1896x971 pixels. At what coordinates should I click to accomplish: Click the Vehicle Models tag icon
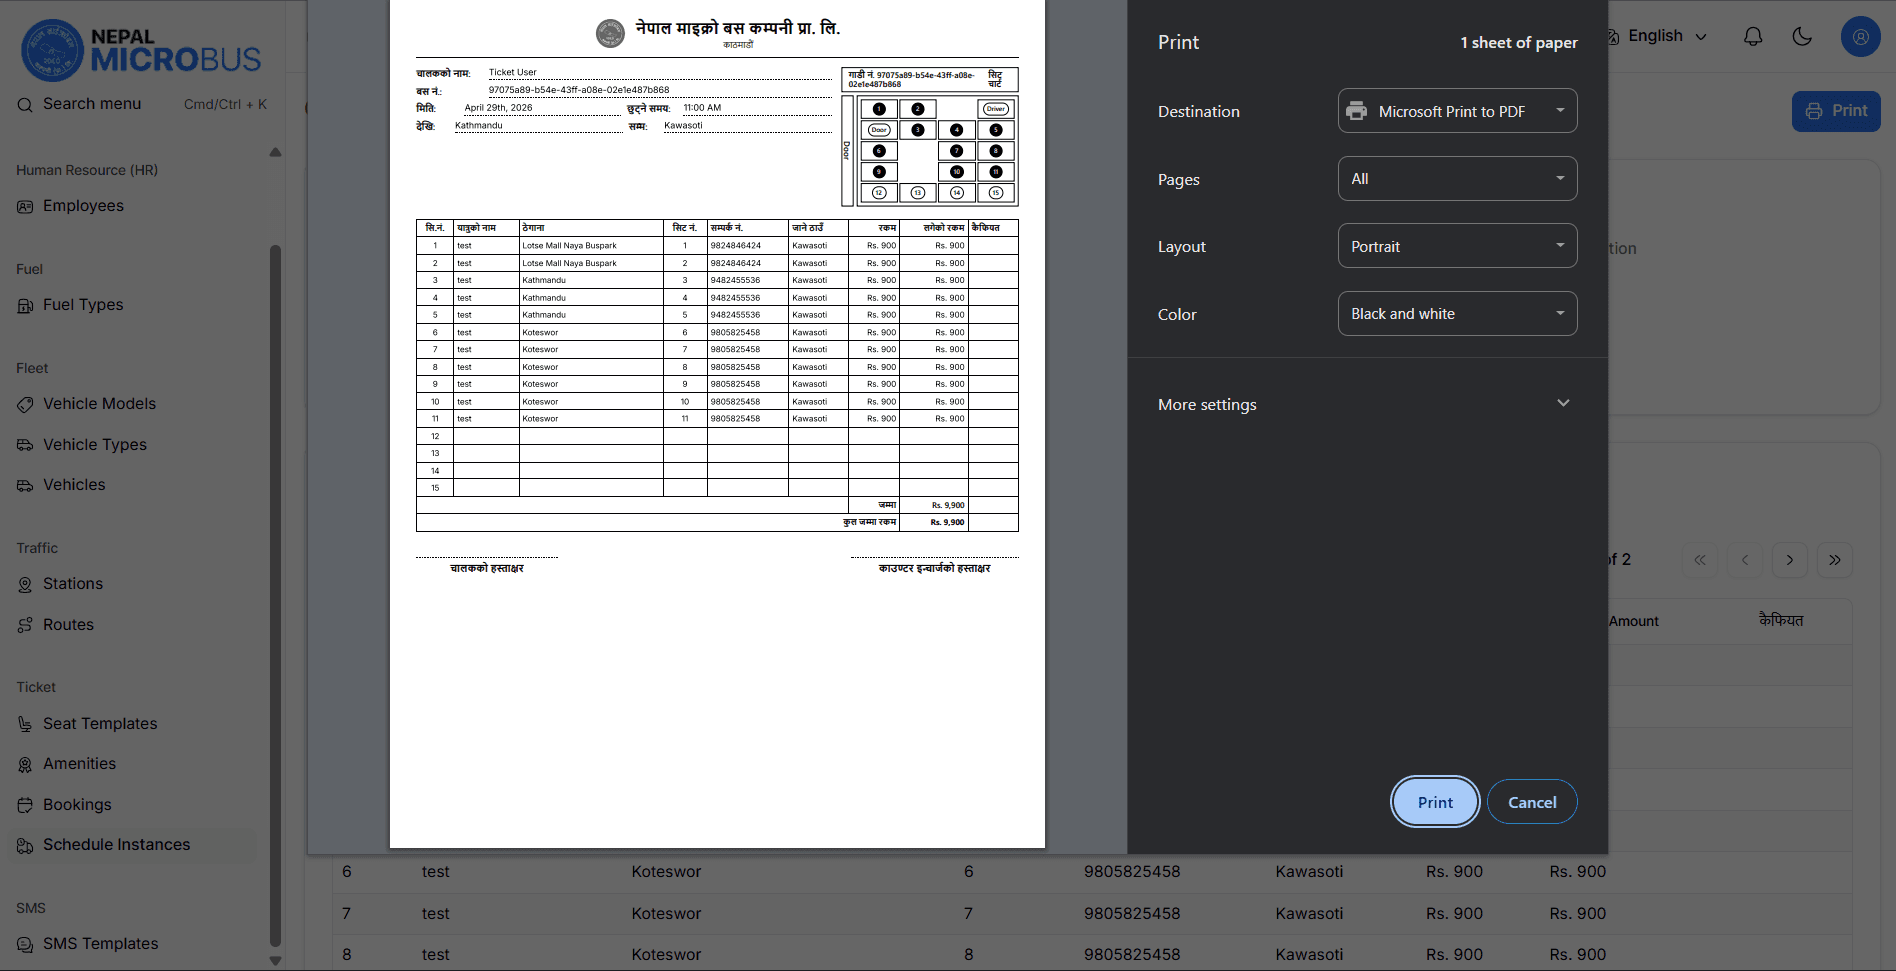point(25,404)
